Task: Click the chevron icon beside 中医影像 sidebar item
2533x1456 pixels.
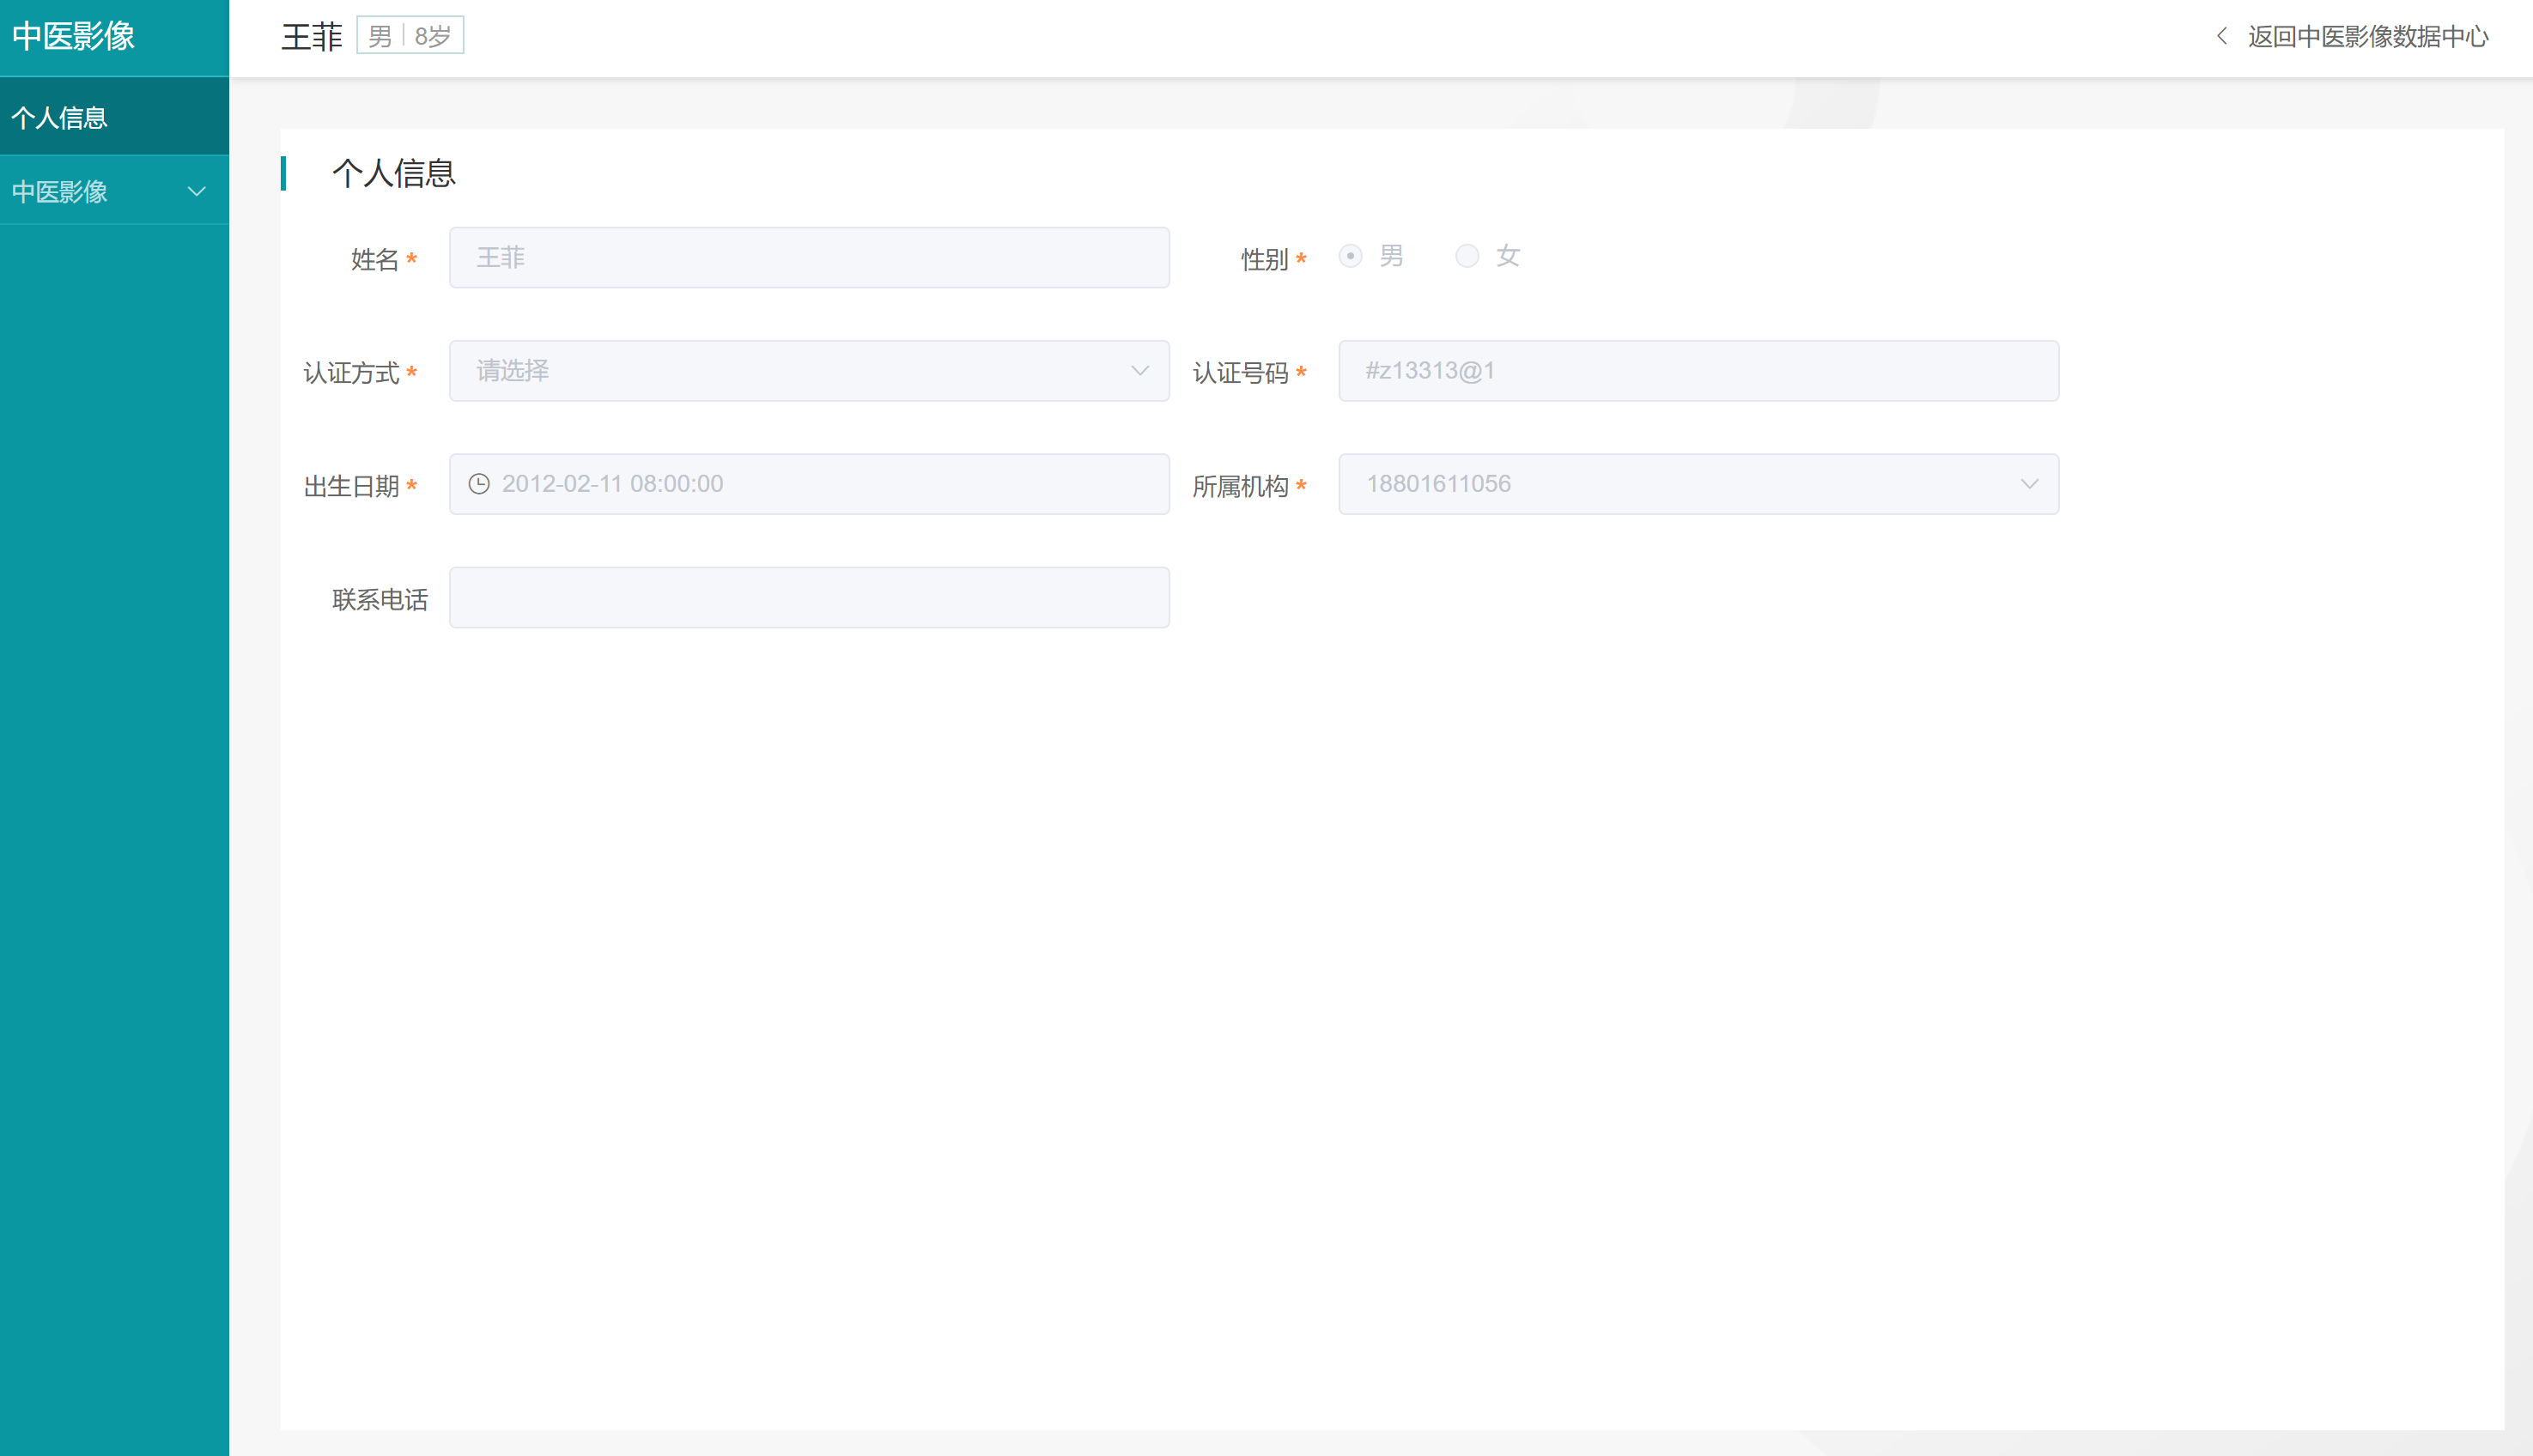Action: [x=197, y=191]
